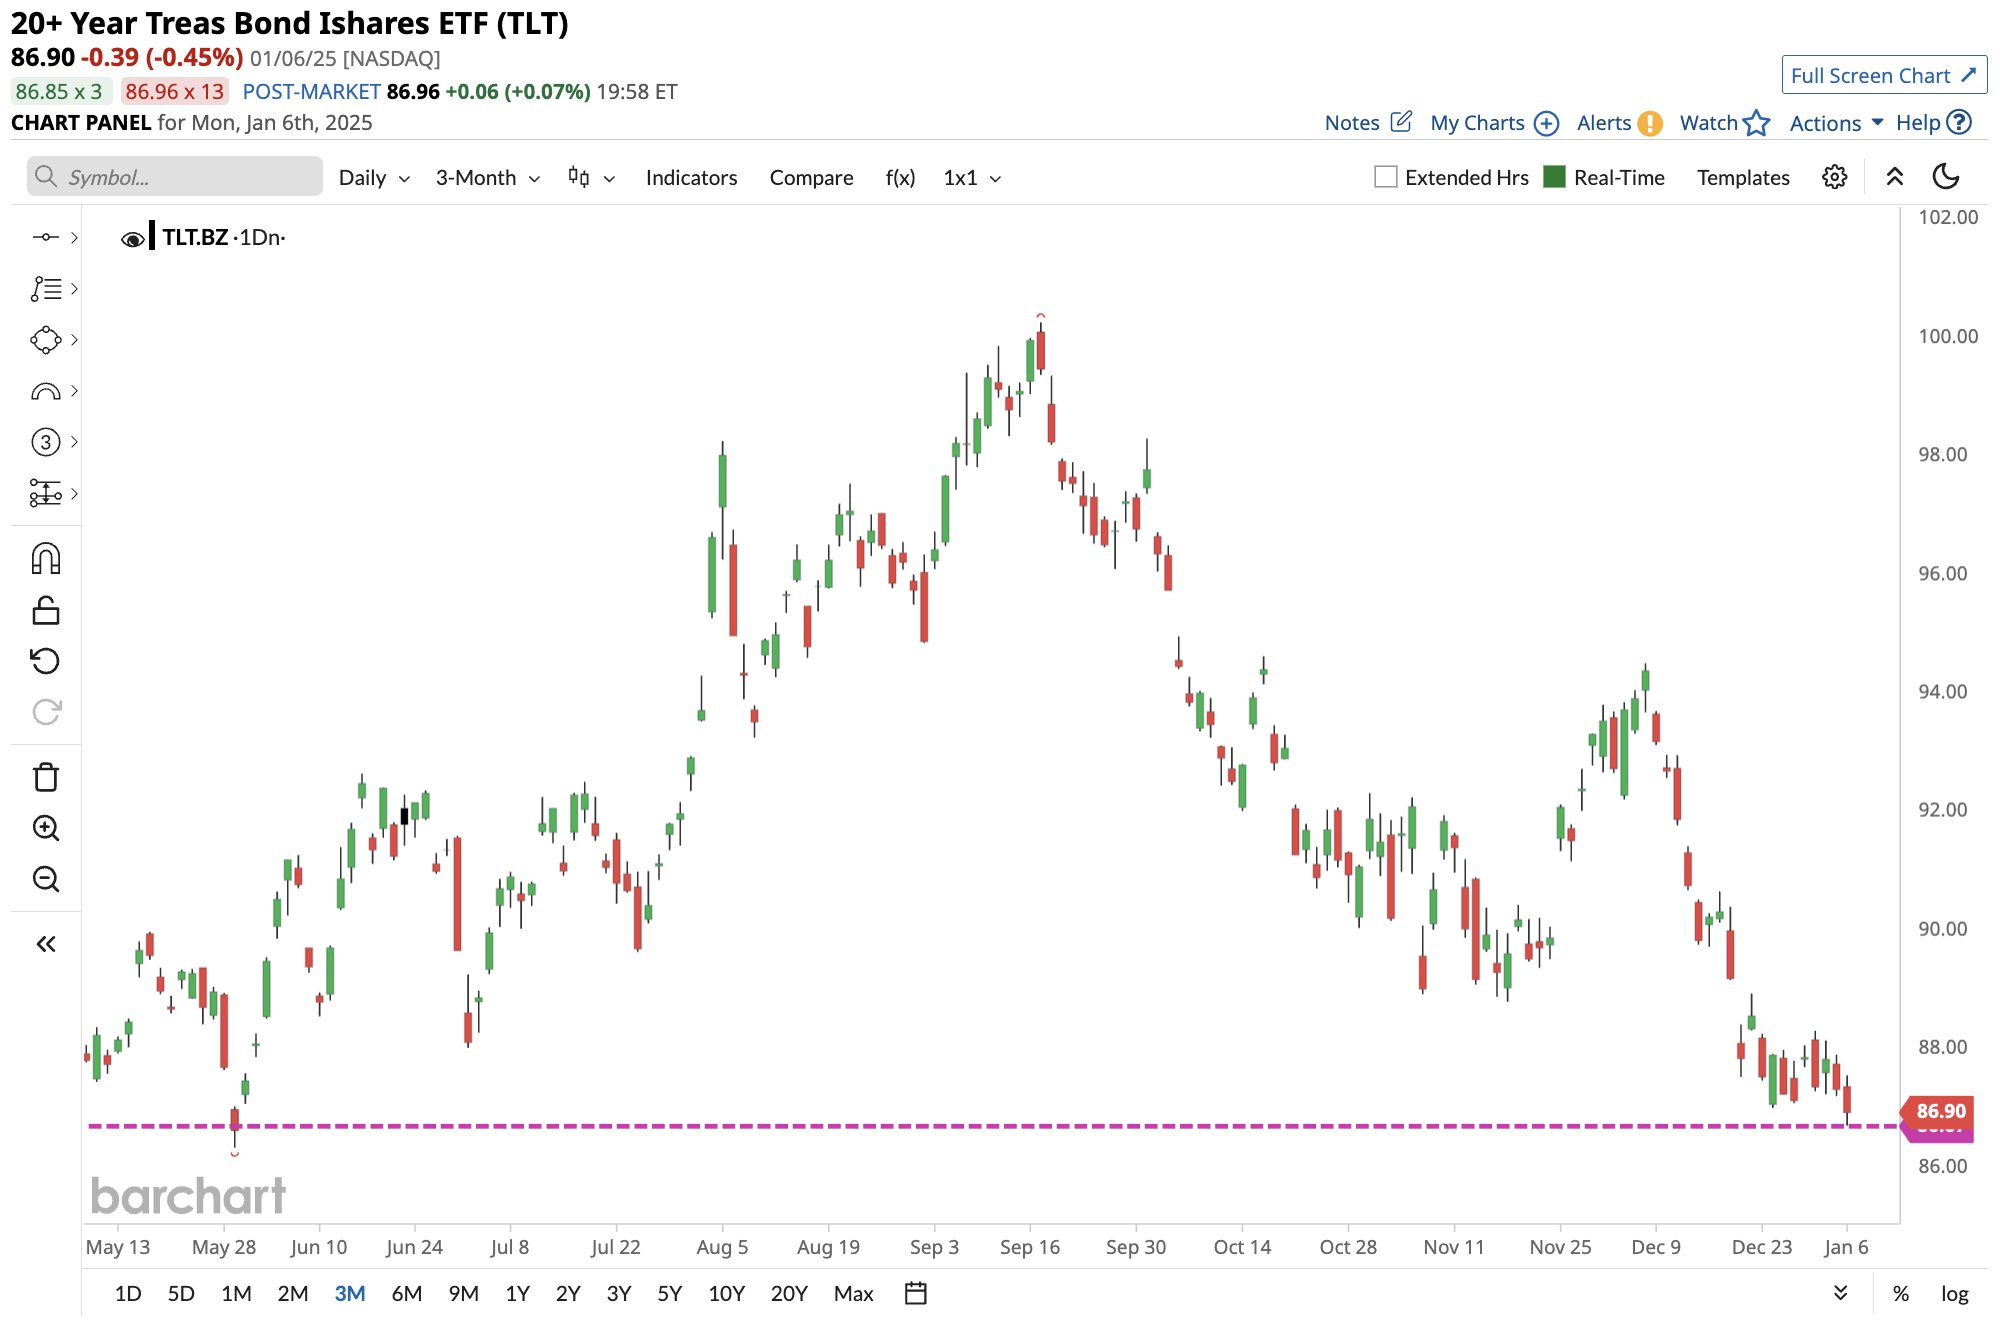Viewport: 2000px width, 1332px height.
Task: Open the date range calendar picker
Action: pos(915,1293)
